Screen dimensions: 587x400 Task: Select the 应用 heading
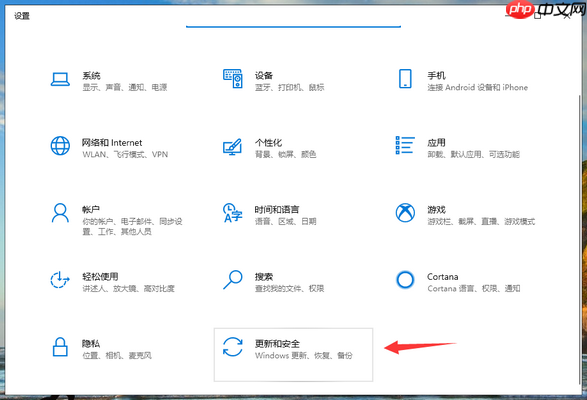click(x=437, y=143)
